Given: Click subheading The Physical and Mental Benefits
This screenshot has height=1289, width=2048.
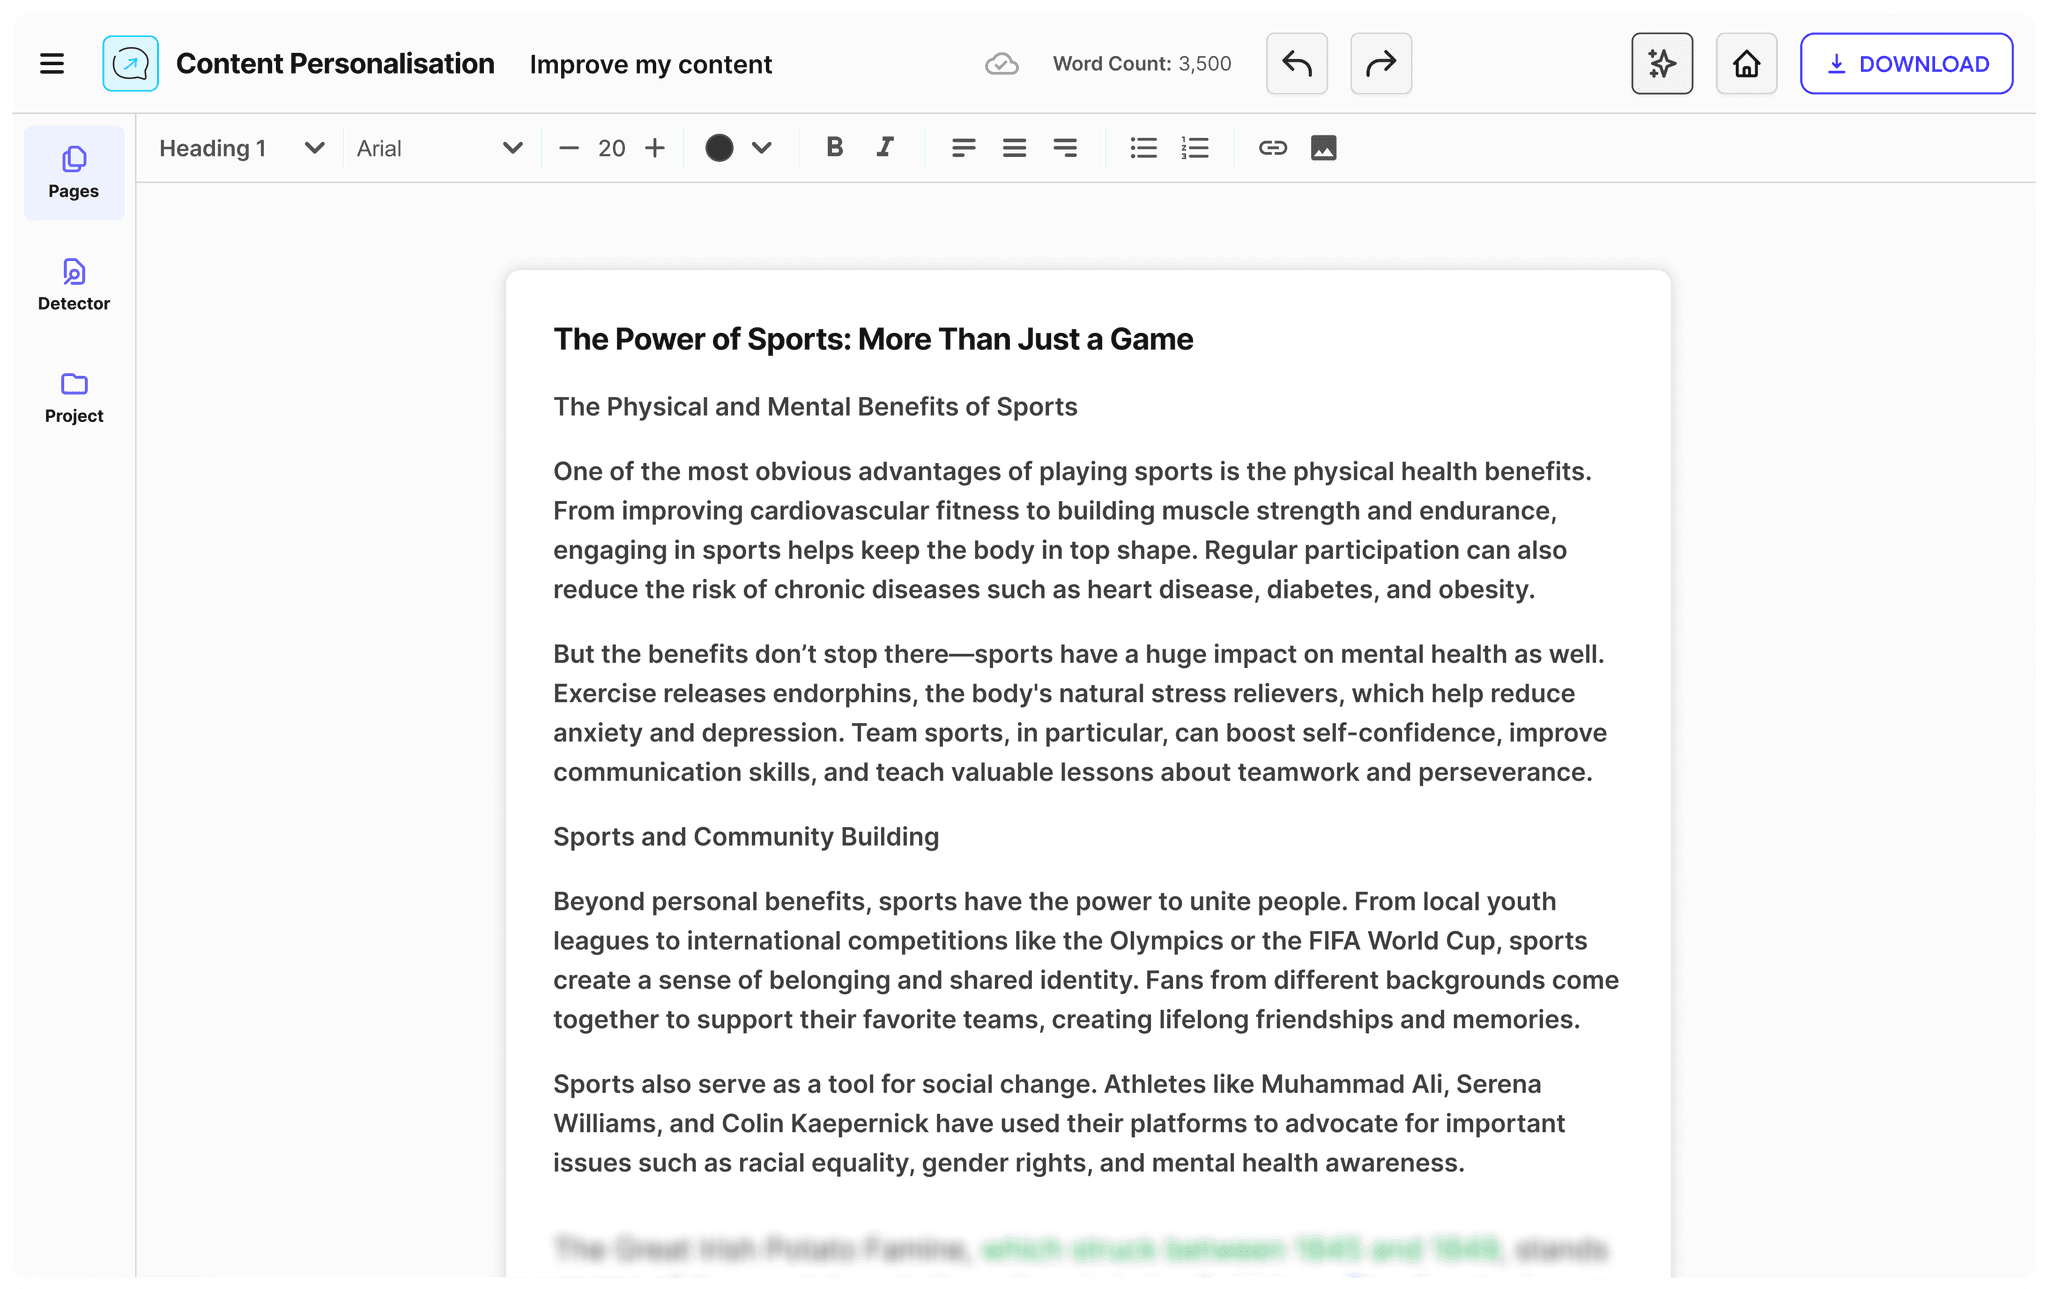Looking at the screenshot, I should 815,407.
